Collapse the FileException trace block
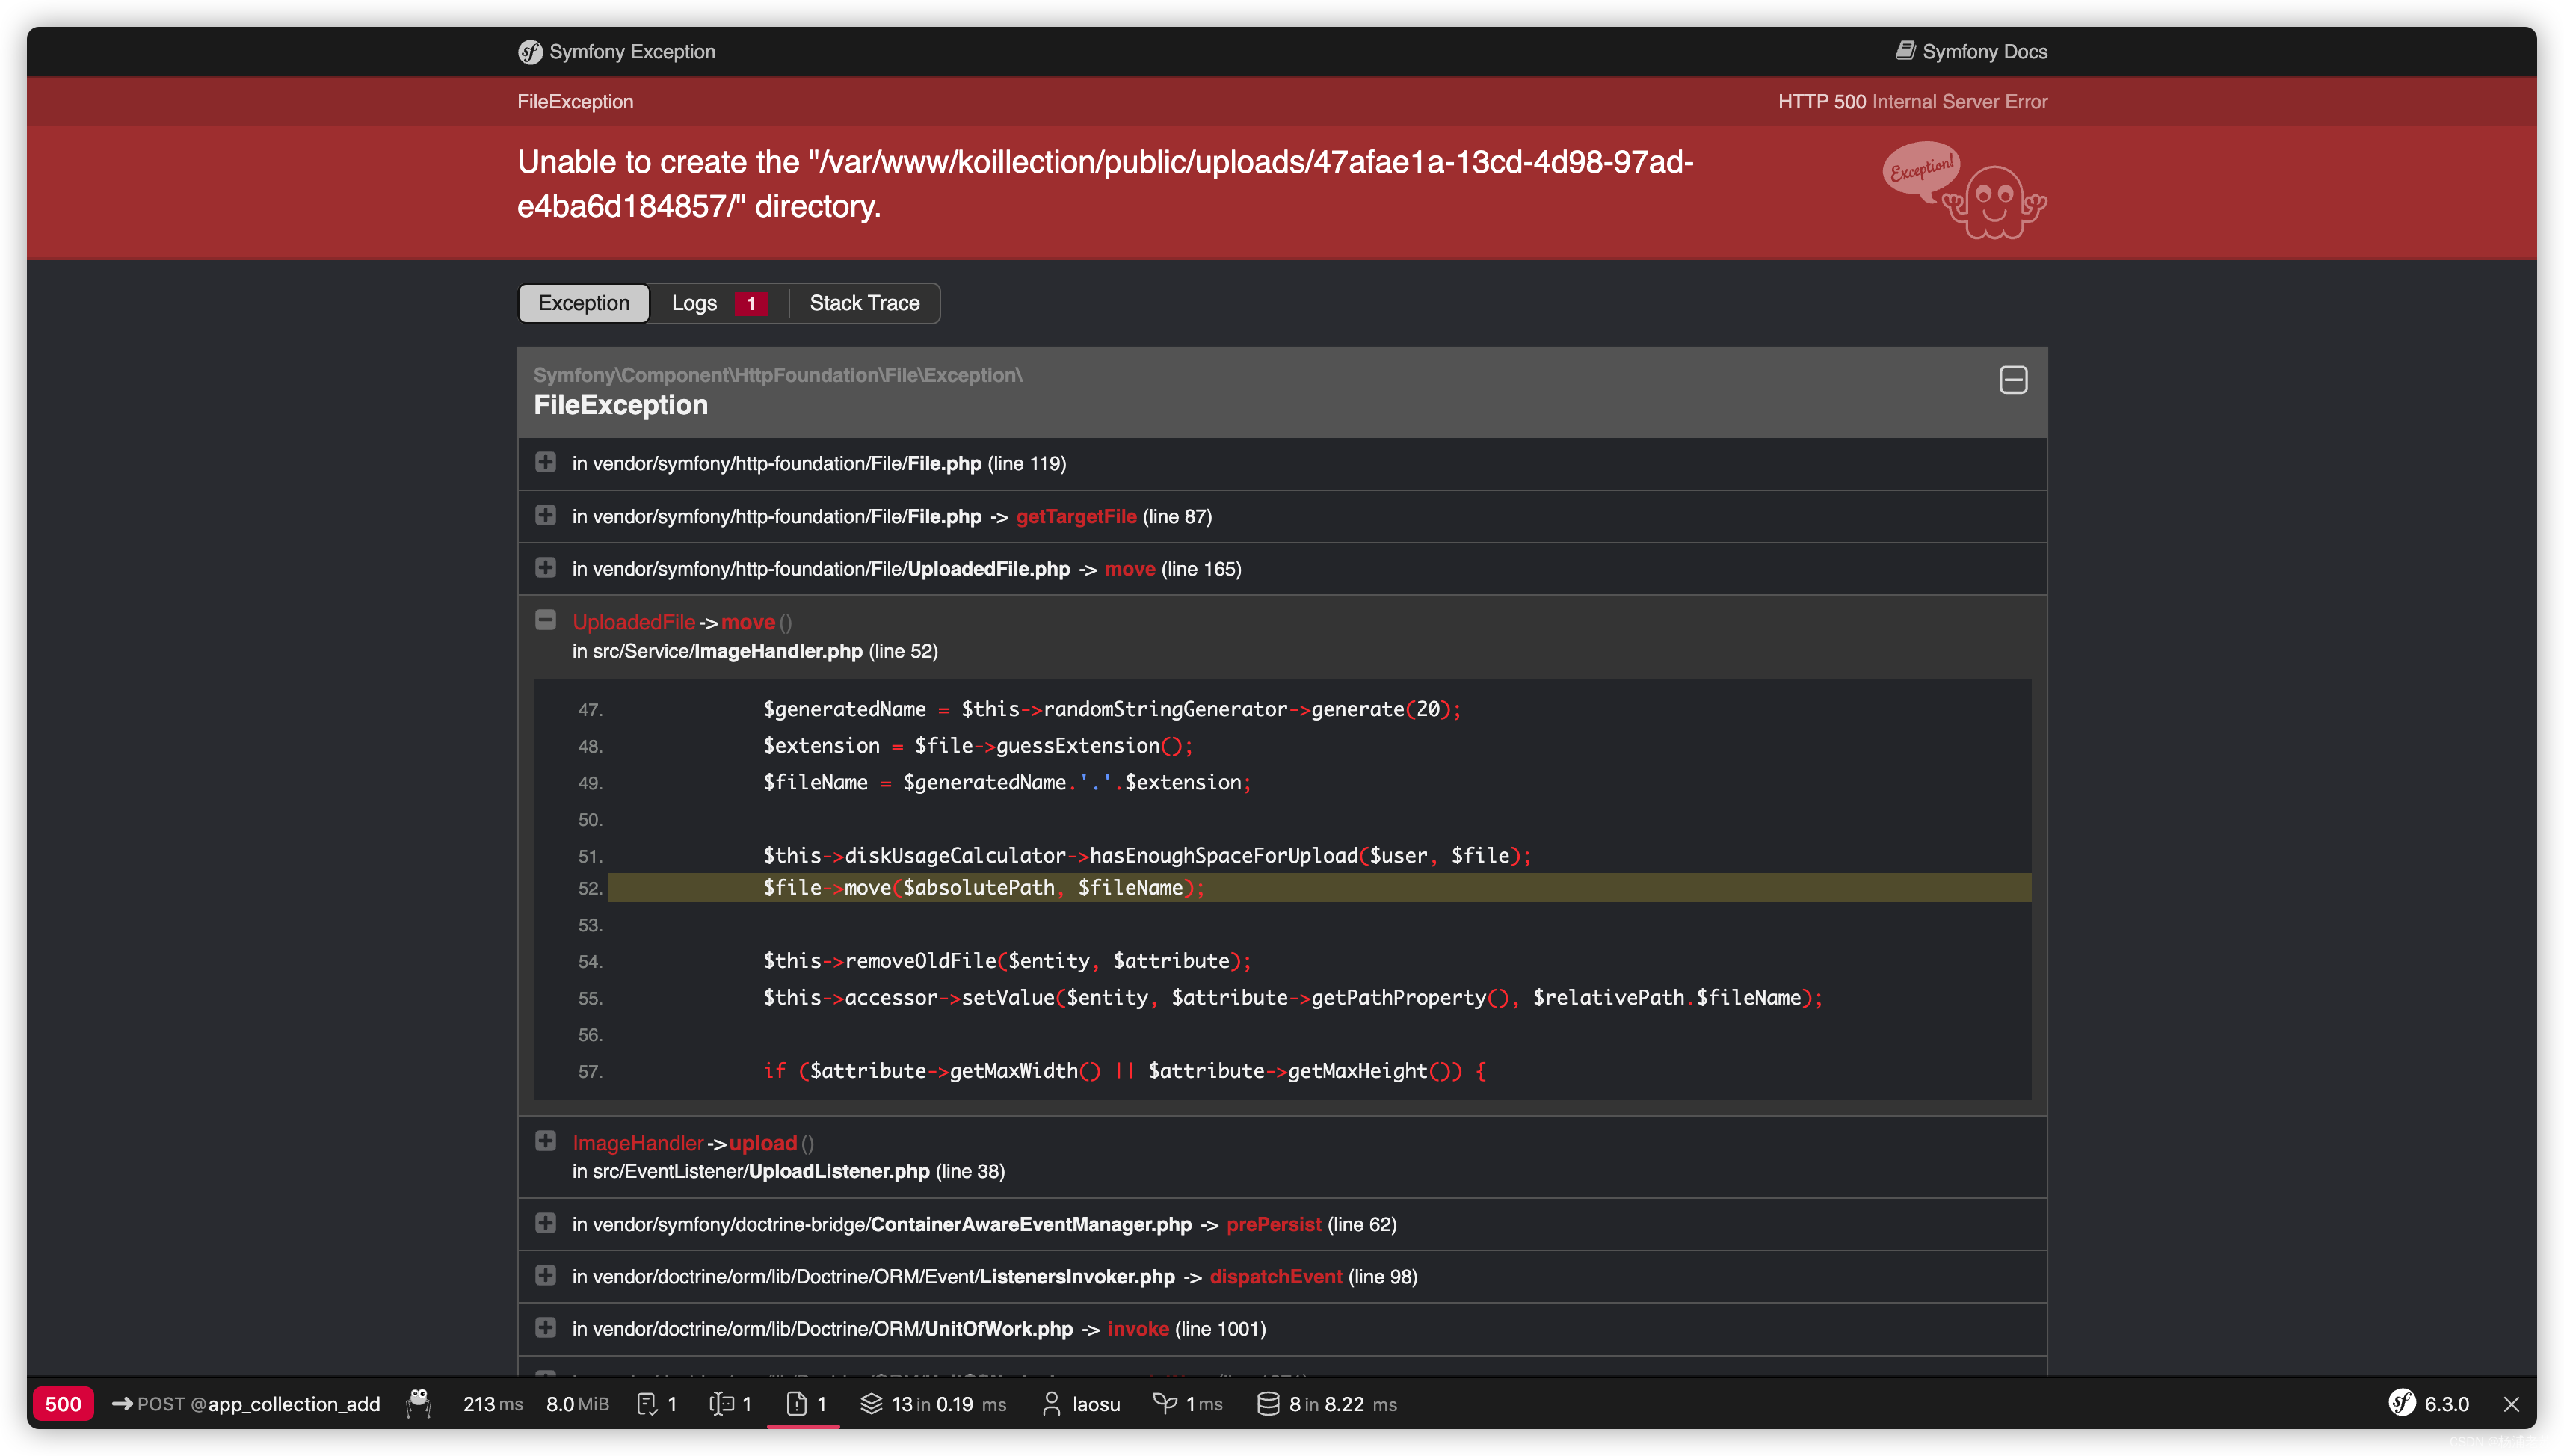Viewport: 2564px width, 1456px height. pos(2012,380)
